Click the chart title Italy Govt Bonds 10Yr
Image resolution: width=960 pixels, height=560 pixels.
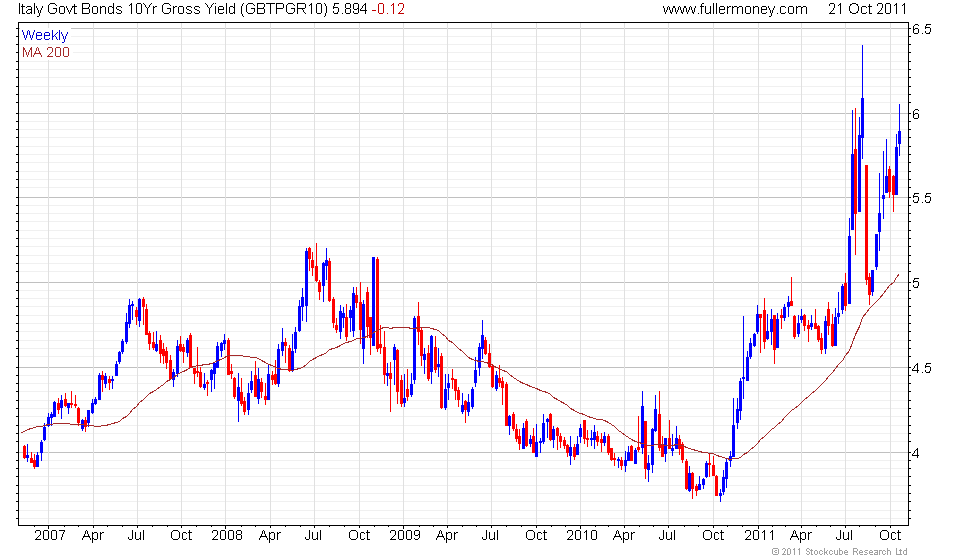[x=88, y=9]
